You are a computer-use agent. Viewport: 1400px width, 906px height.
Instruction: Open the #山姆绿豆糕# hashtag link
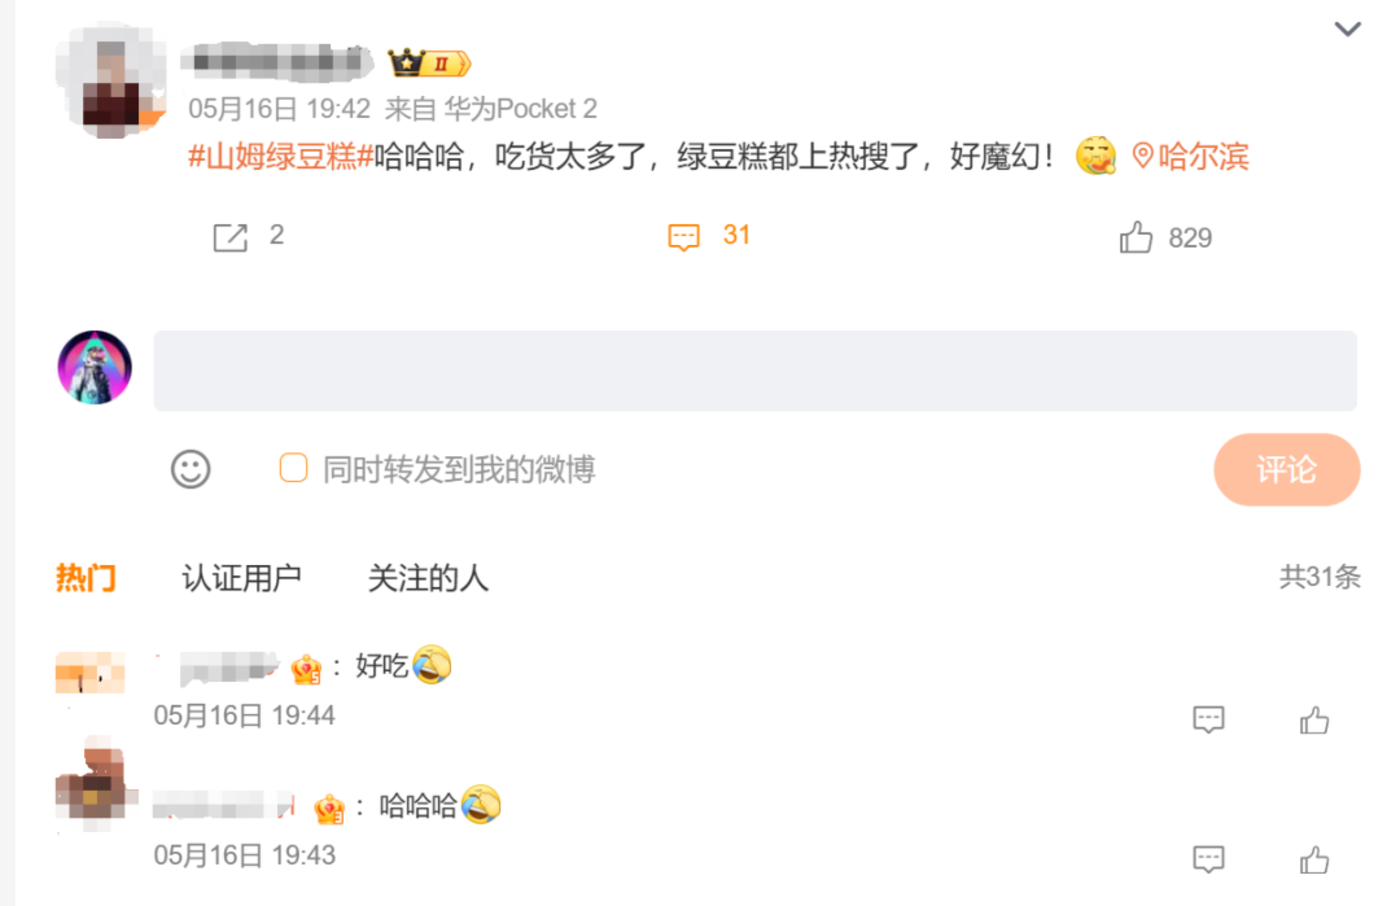click(281, 157)
